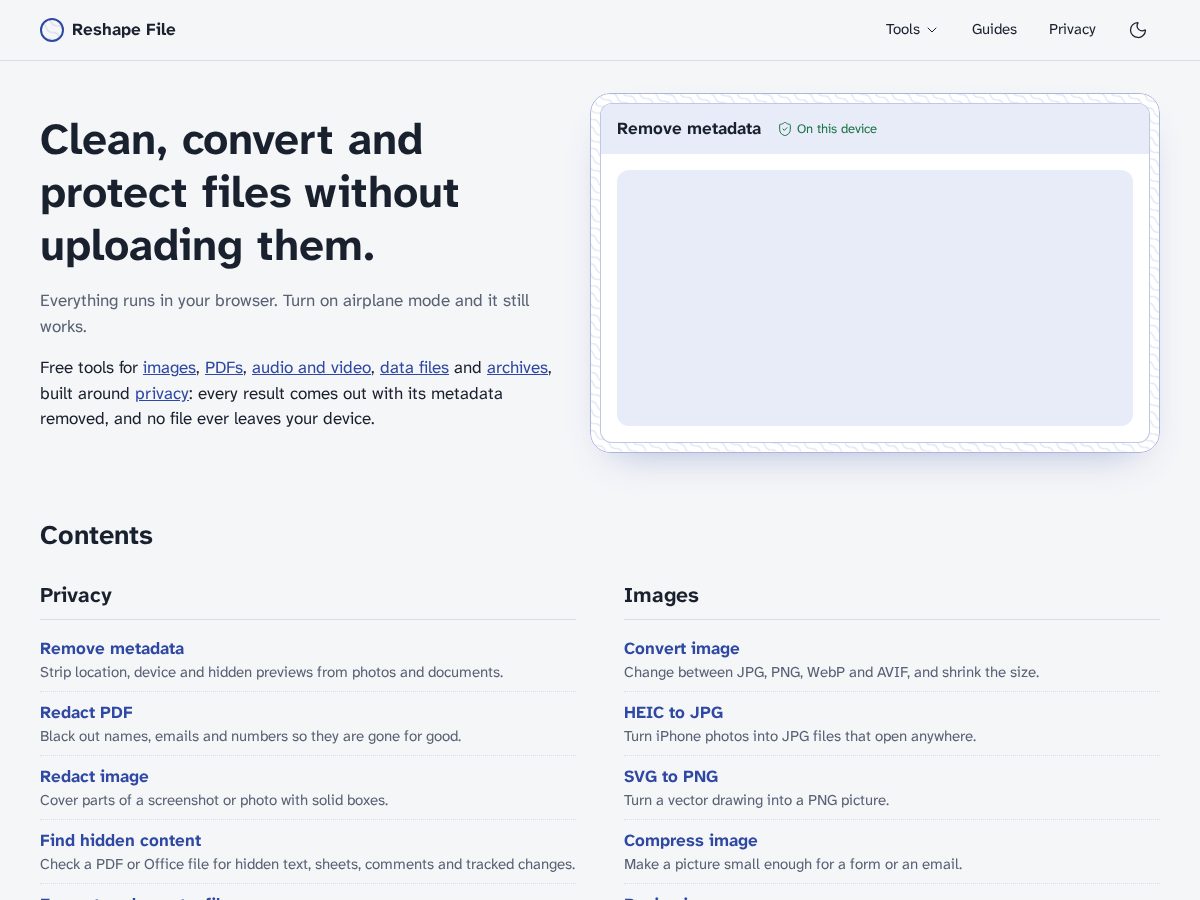
Task: Click the Privacy section heading in Contents
Action: [x=76, y=595]
